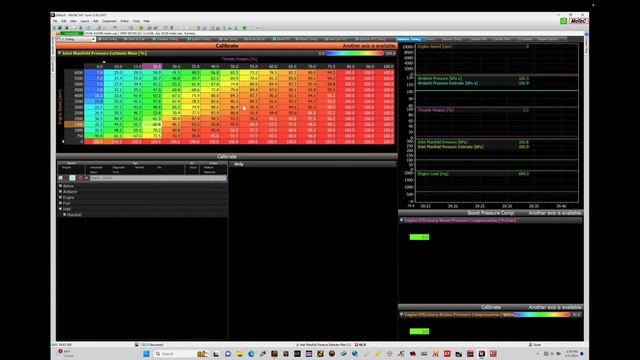Screen dimensions: 640x360
Task: Click the Guest status bar entry
Action: click(535, 344)
